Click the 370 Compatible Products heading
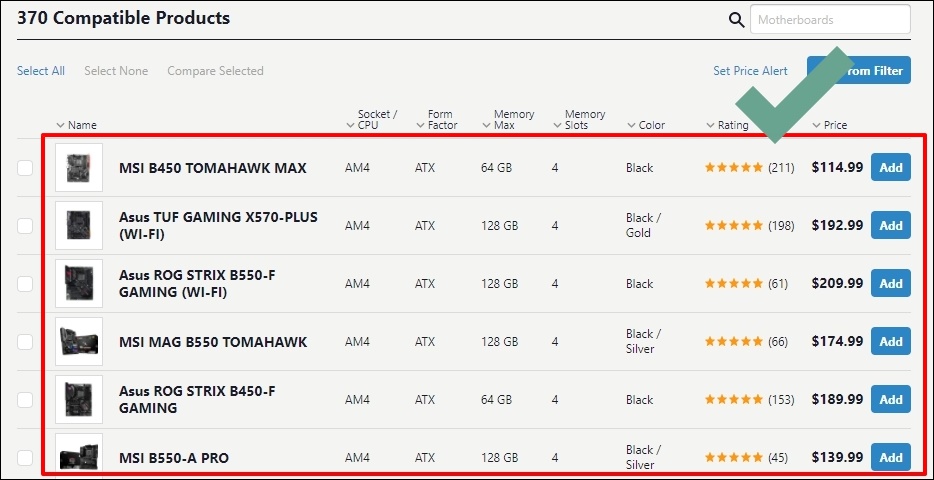934x480 pixels. pyautogui.click(x=123, y=18)
